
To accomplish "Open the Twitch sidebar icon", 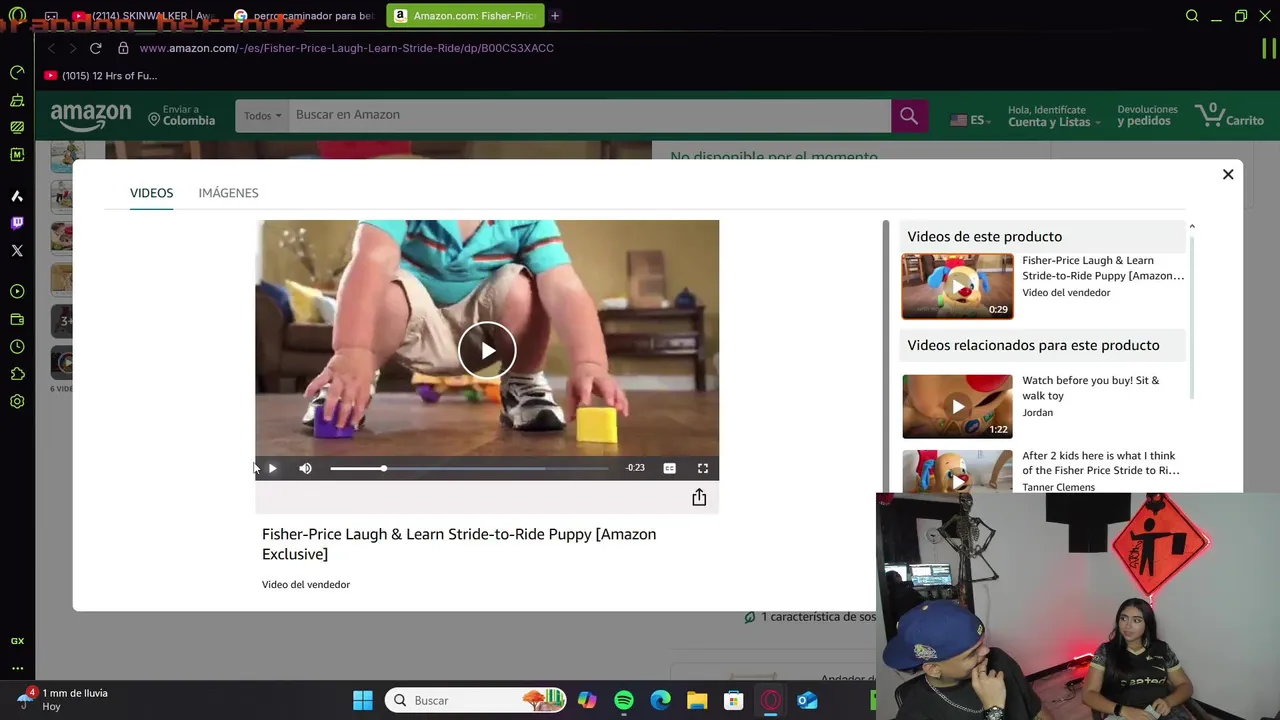I will click(17, 223).
